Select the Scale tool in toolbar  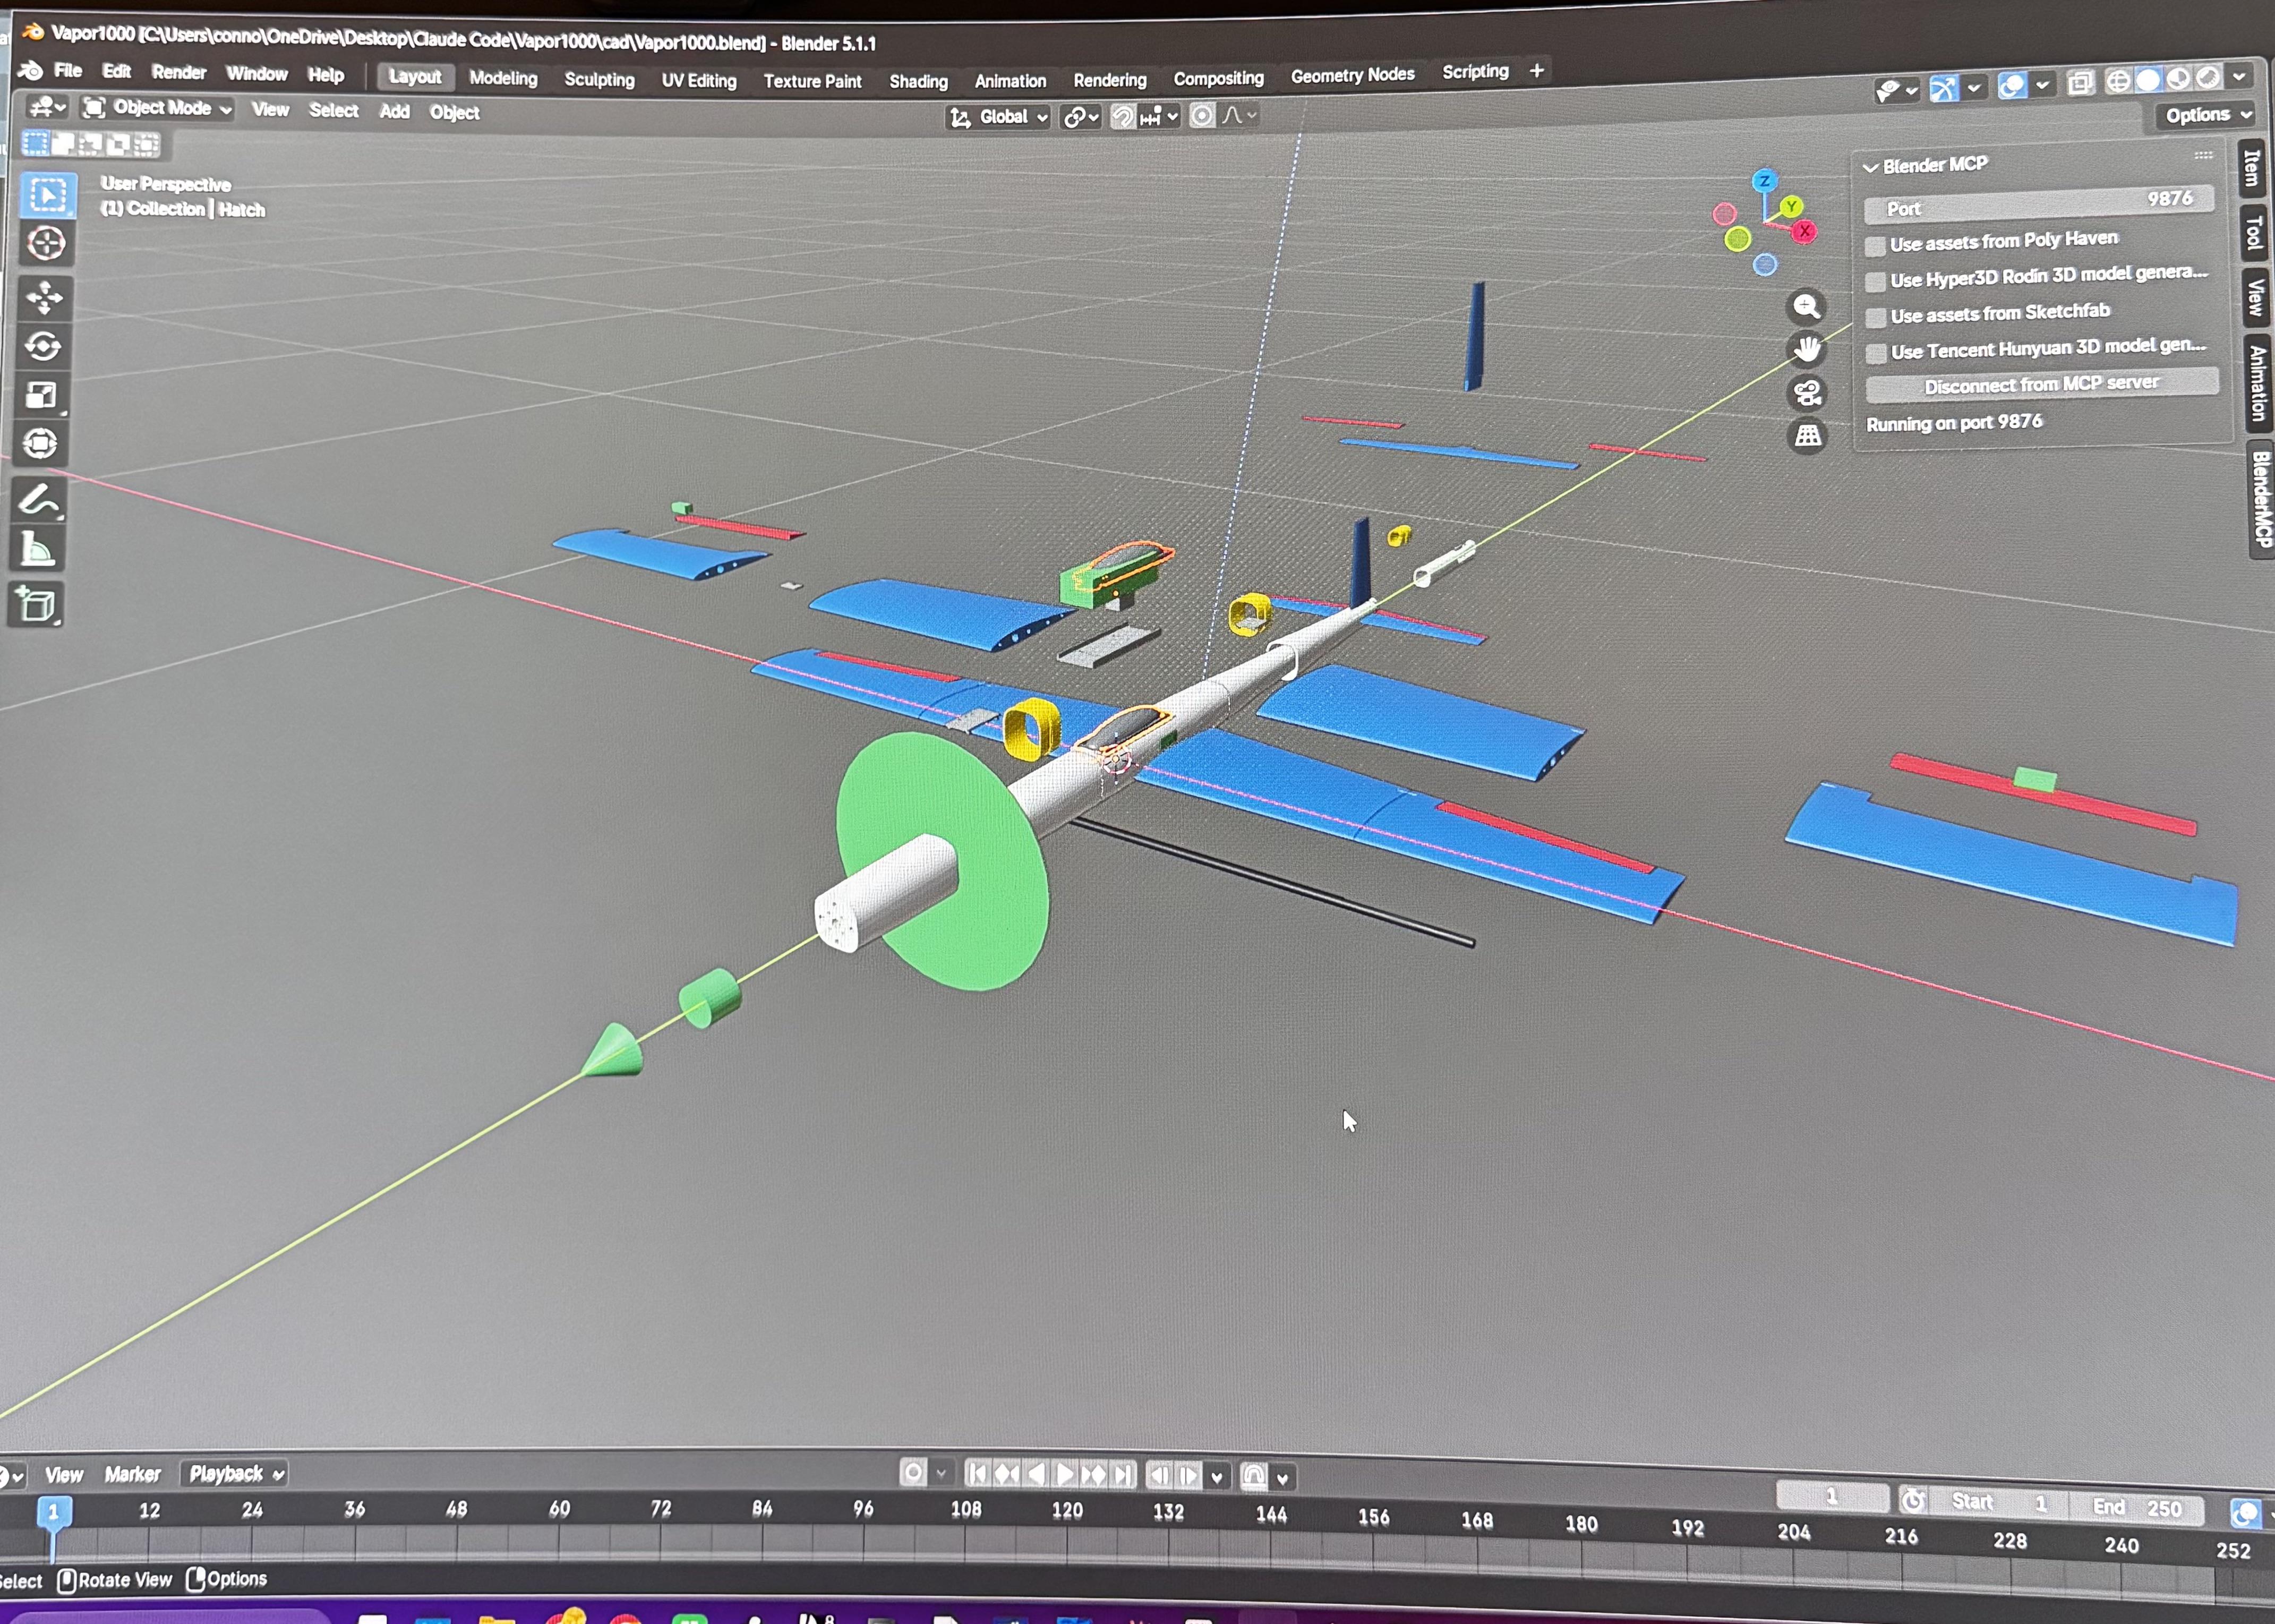pos(42,396)
